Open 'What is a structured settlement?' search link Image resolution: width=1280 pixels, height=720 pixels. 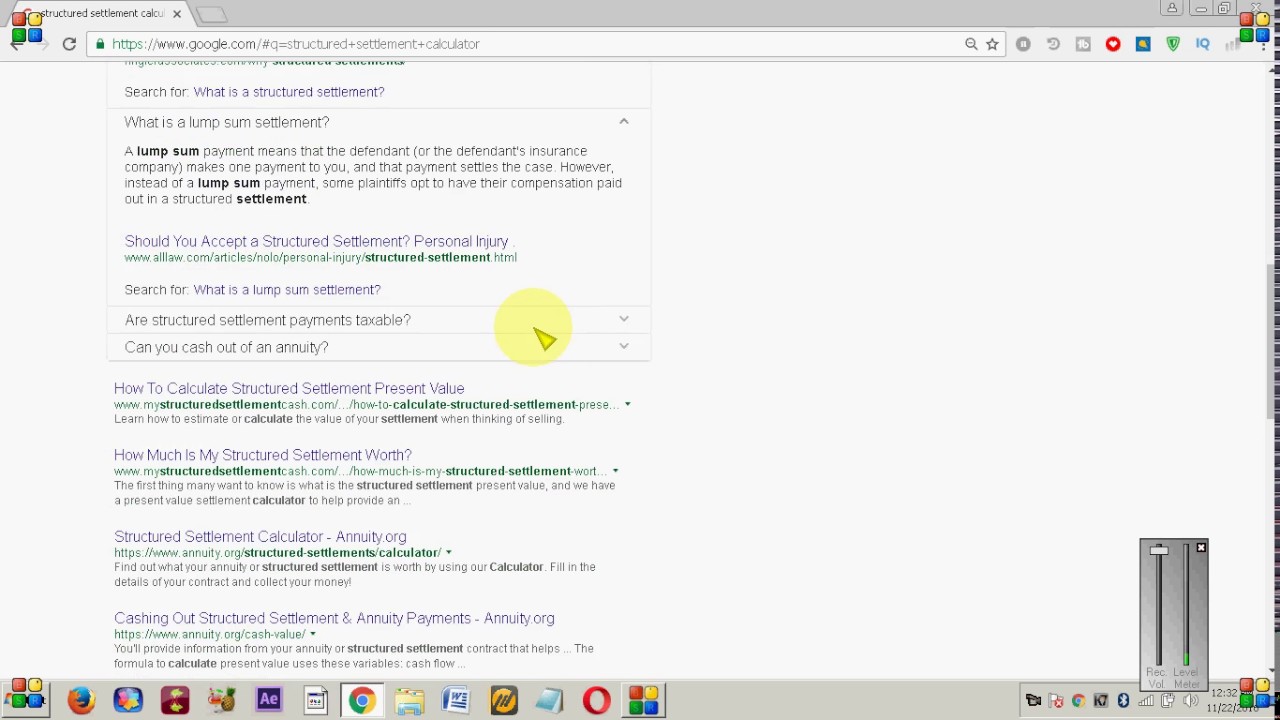[x=289, y=92]
